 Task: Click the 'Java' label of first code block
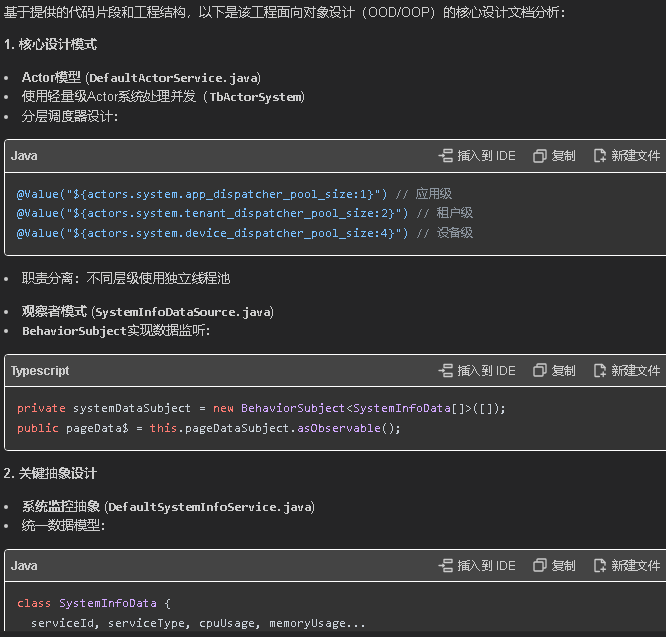[24, 156]
